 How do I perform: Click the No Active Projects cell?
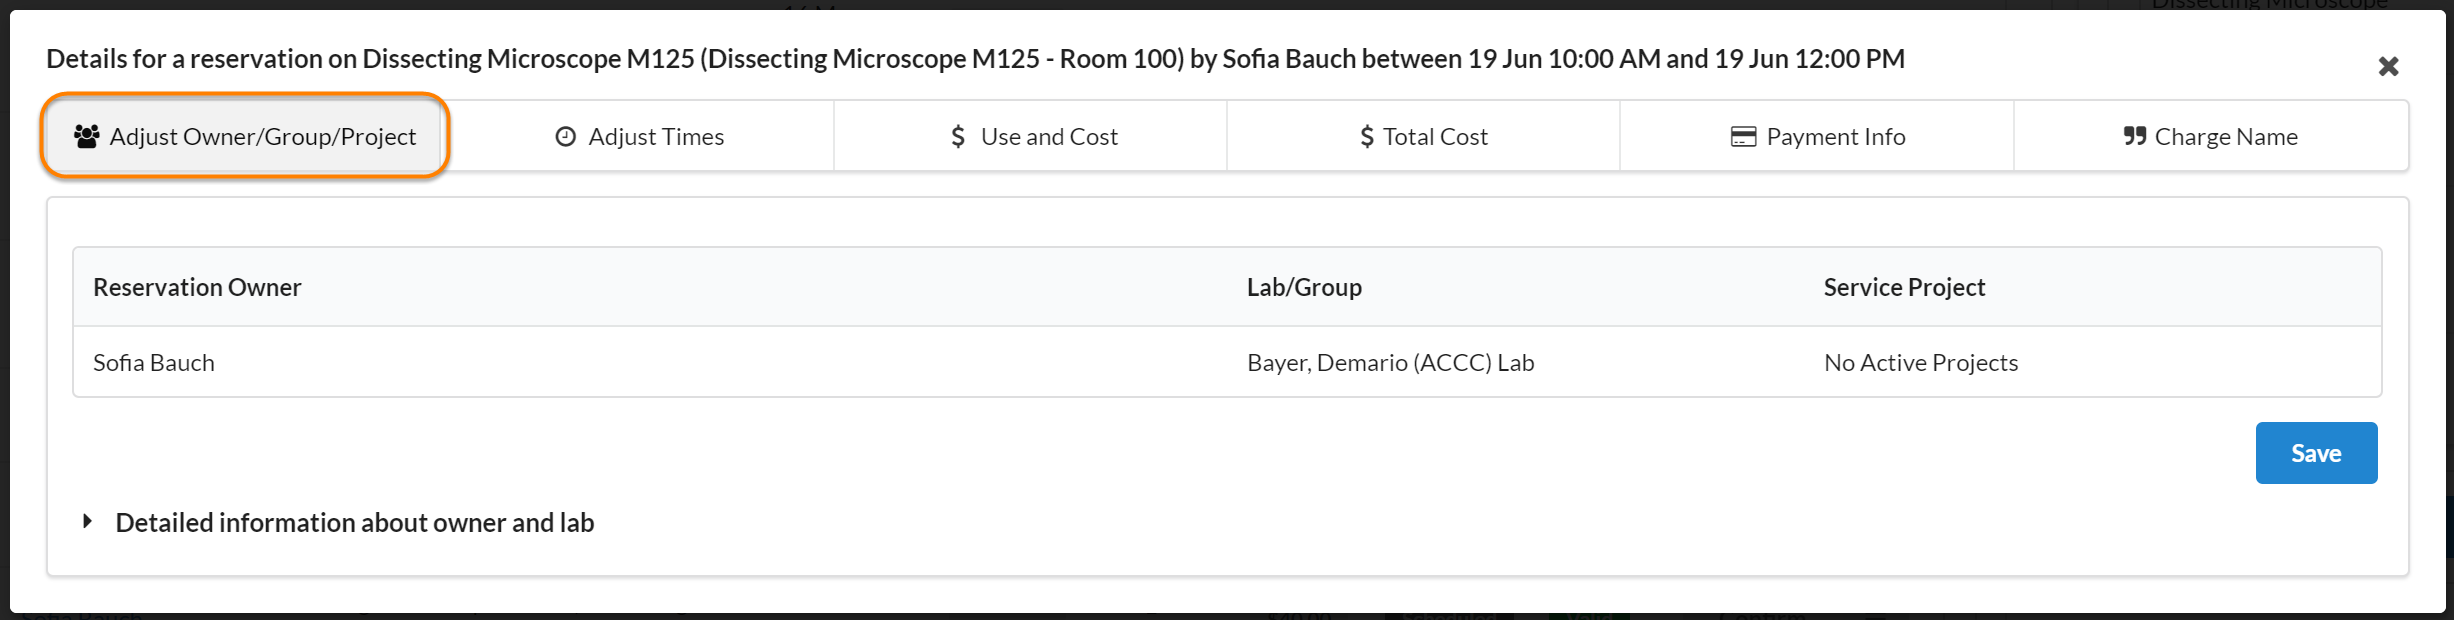click(x=1920, y=363)
